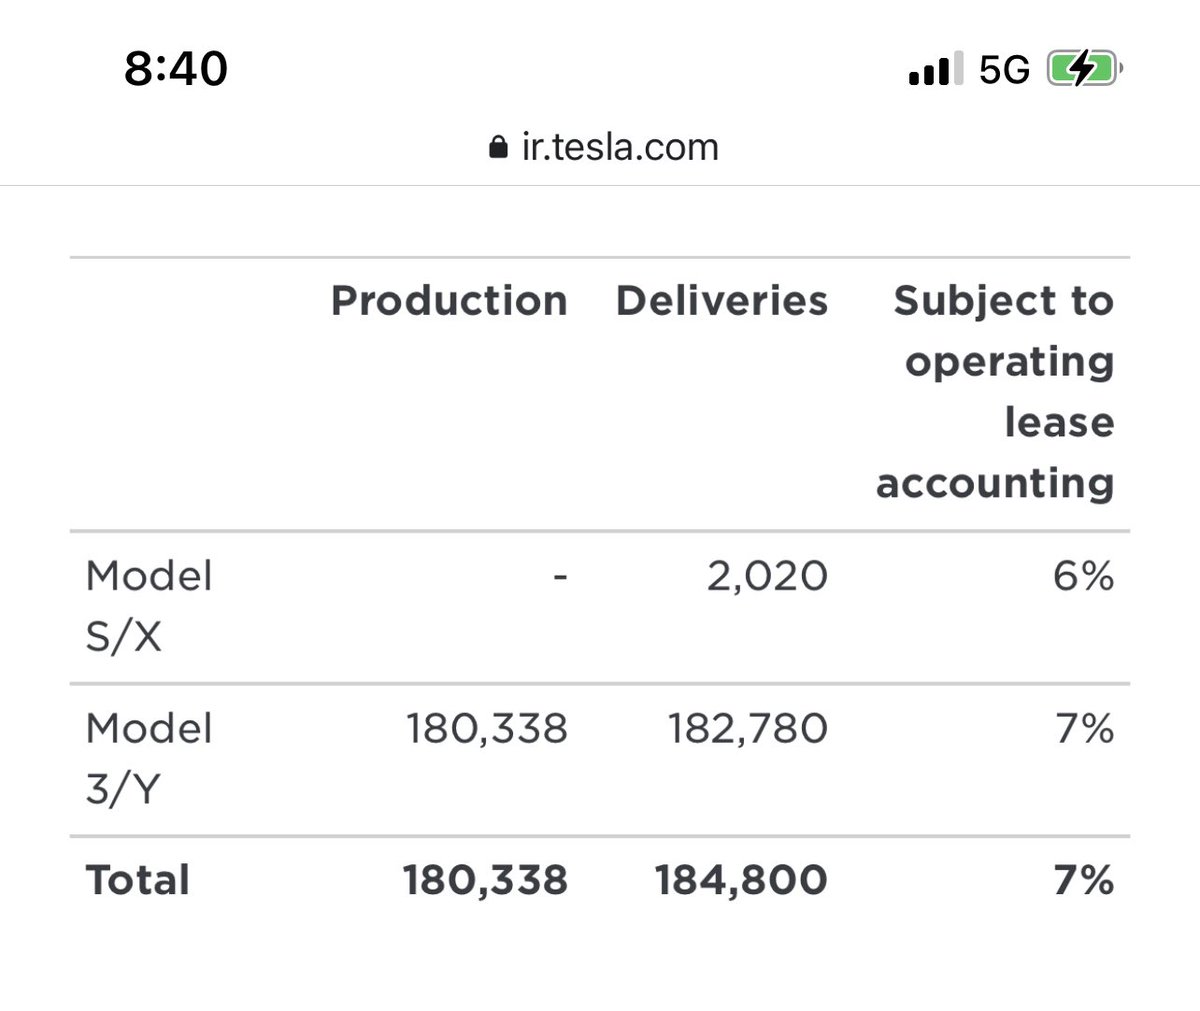Tap the battery charging icon

click(x=1084, y=70)
